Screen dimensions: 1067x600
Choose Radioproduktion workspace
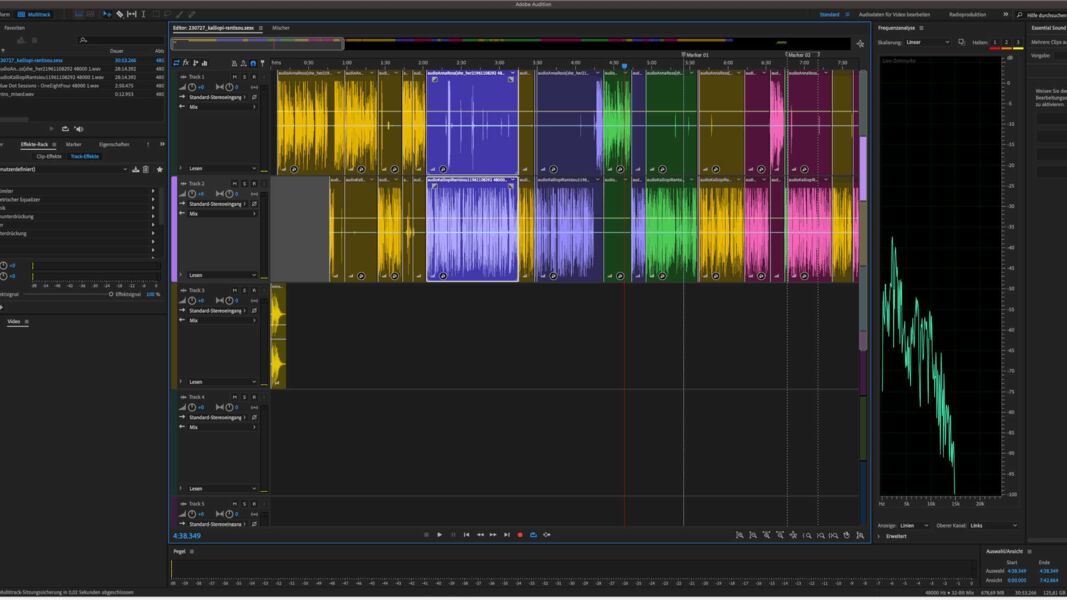tap(968, 14)
